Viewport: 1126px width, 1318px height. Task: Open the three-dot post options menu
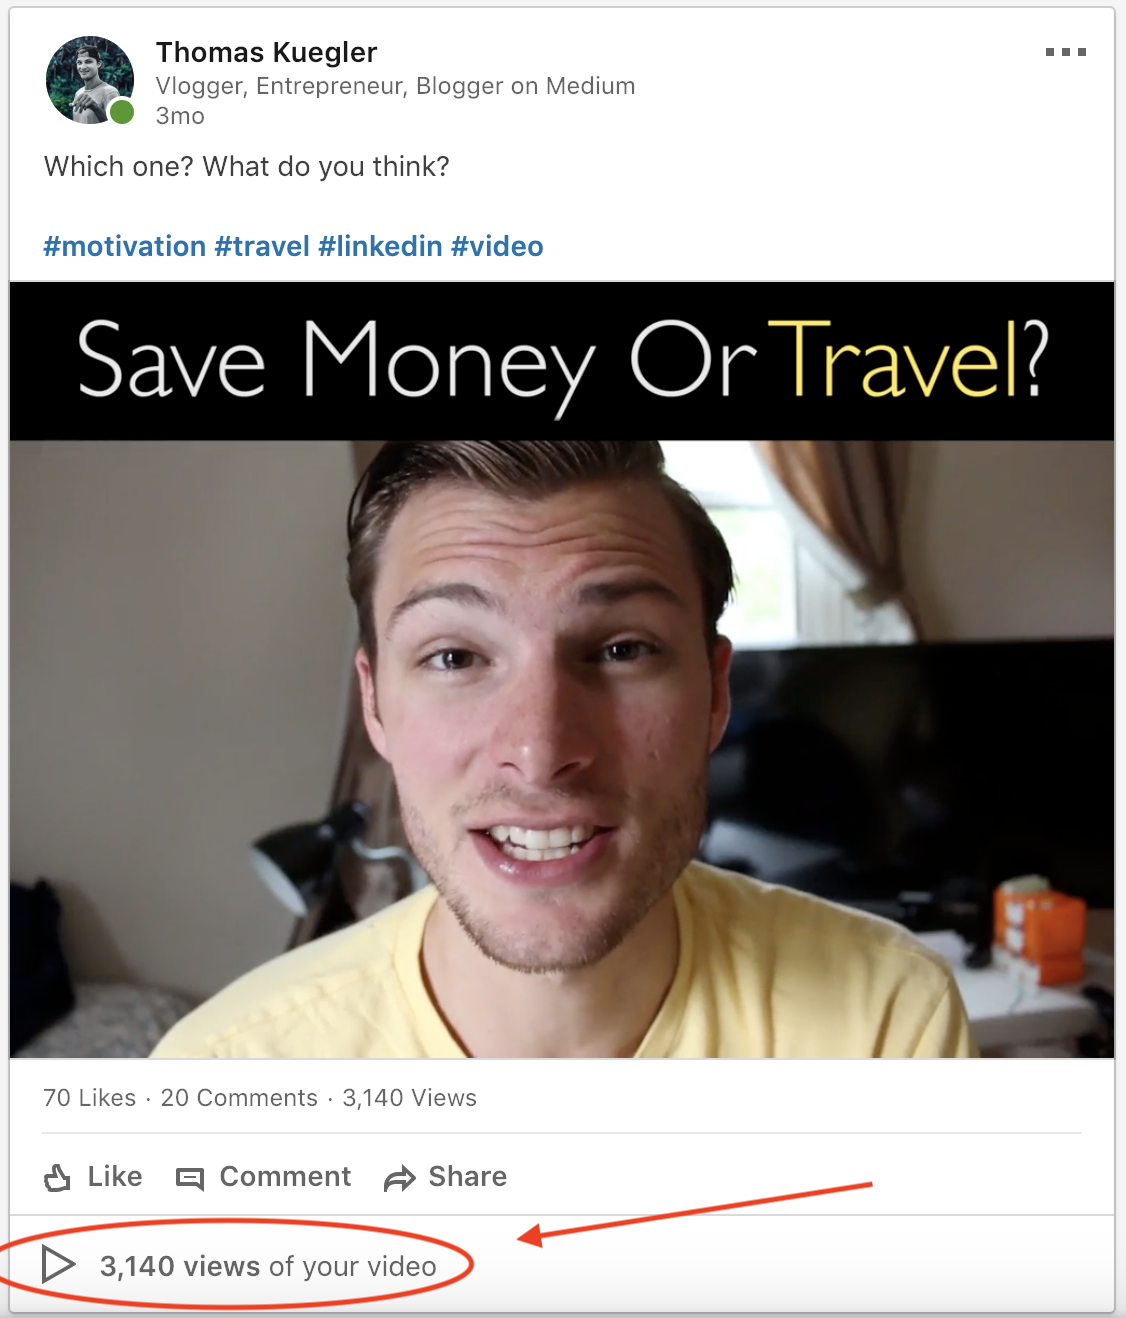click(1066, 52)
